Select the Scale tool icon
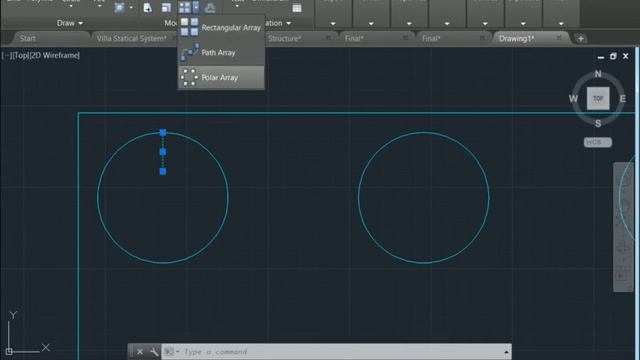 [166, 7]
